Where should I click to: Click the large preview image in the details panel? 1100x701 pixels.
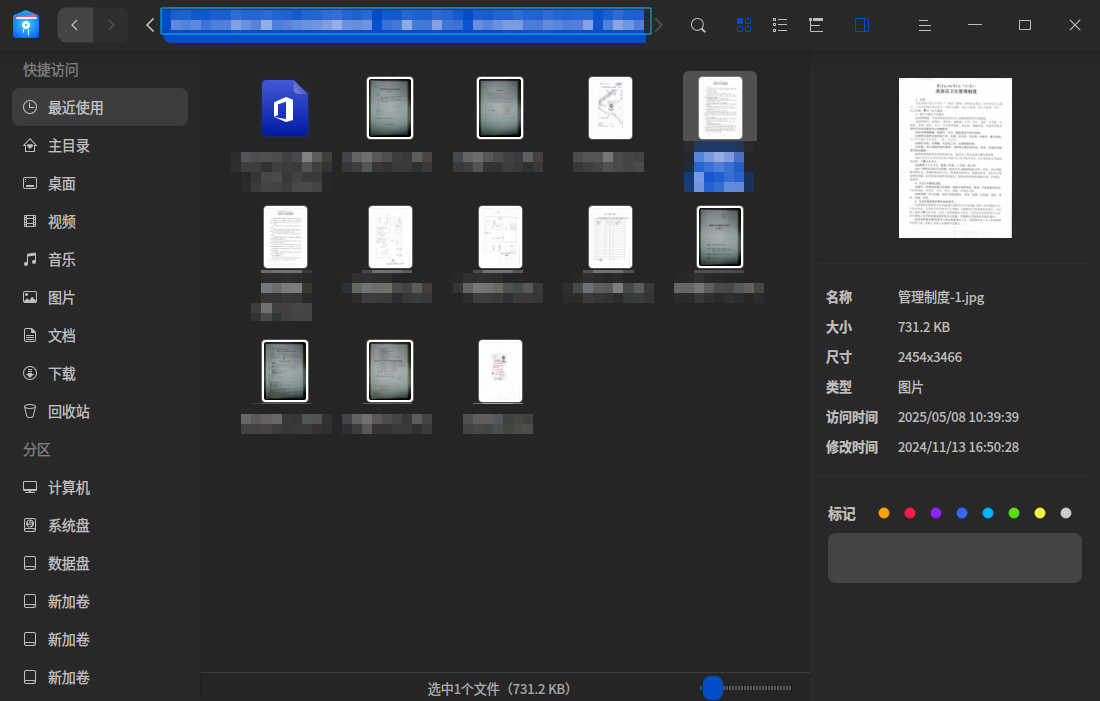click(955, 158)
